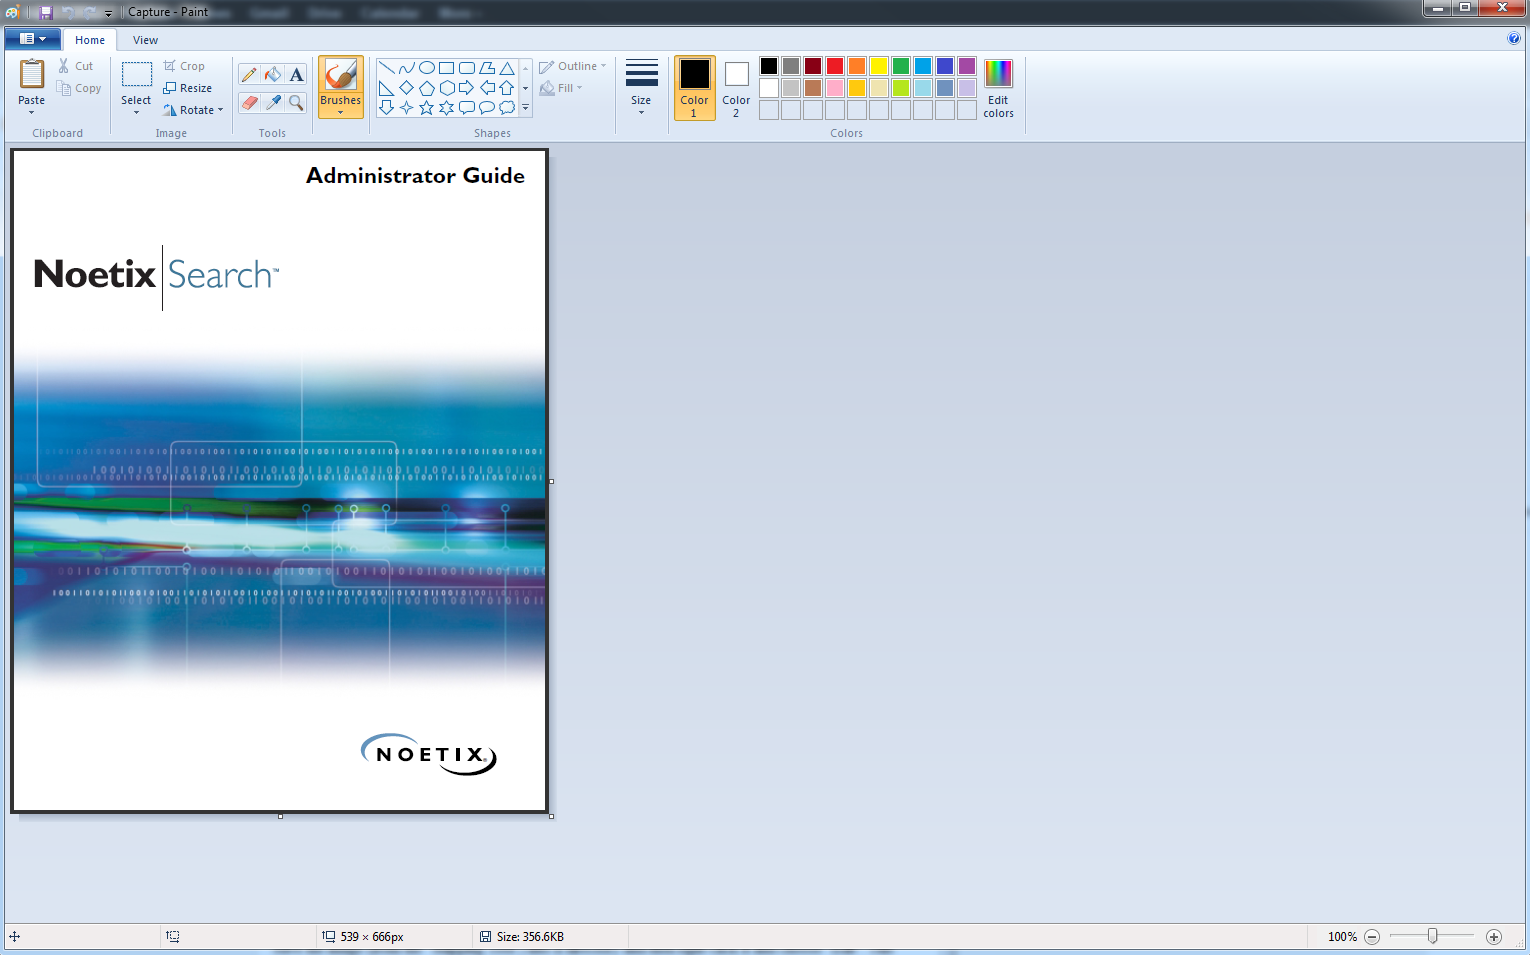The image size is (1530, 955).
Task: Choose the Hexagon shape
Action: (x=447, y=88)
